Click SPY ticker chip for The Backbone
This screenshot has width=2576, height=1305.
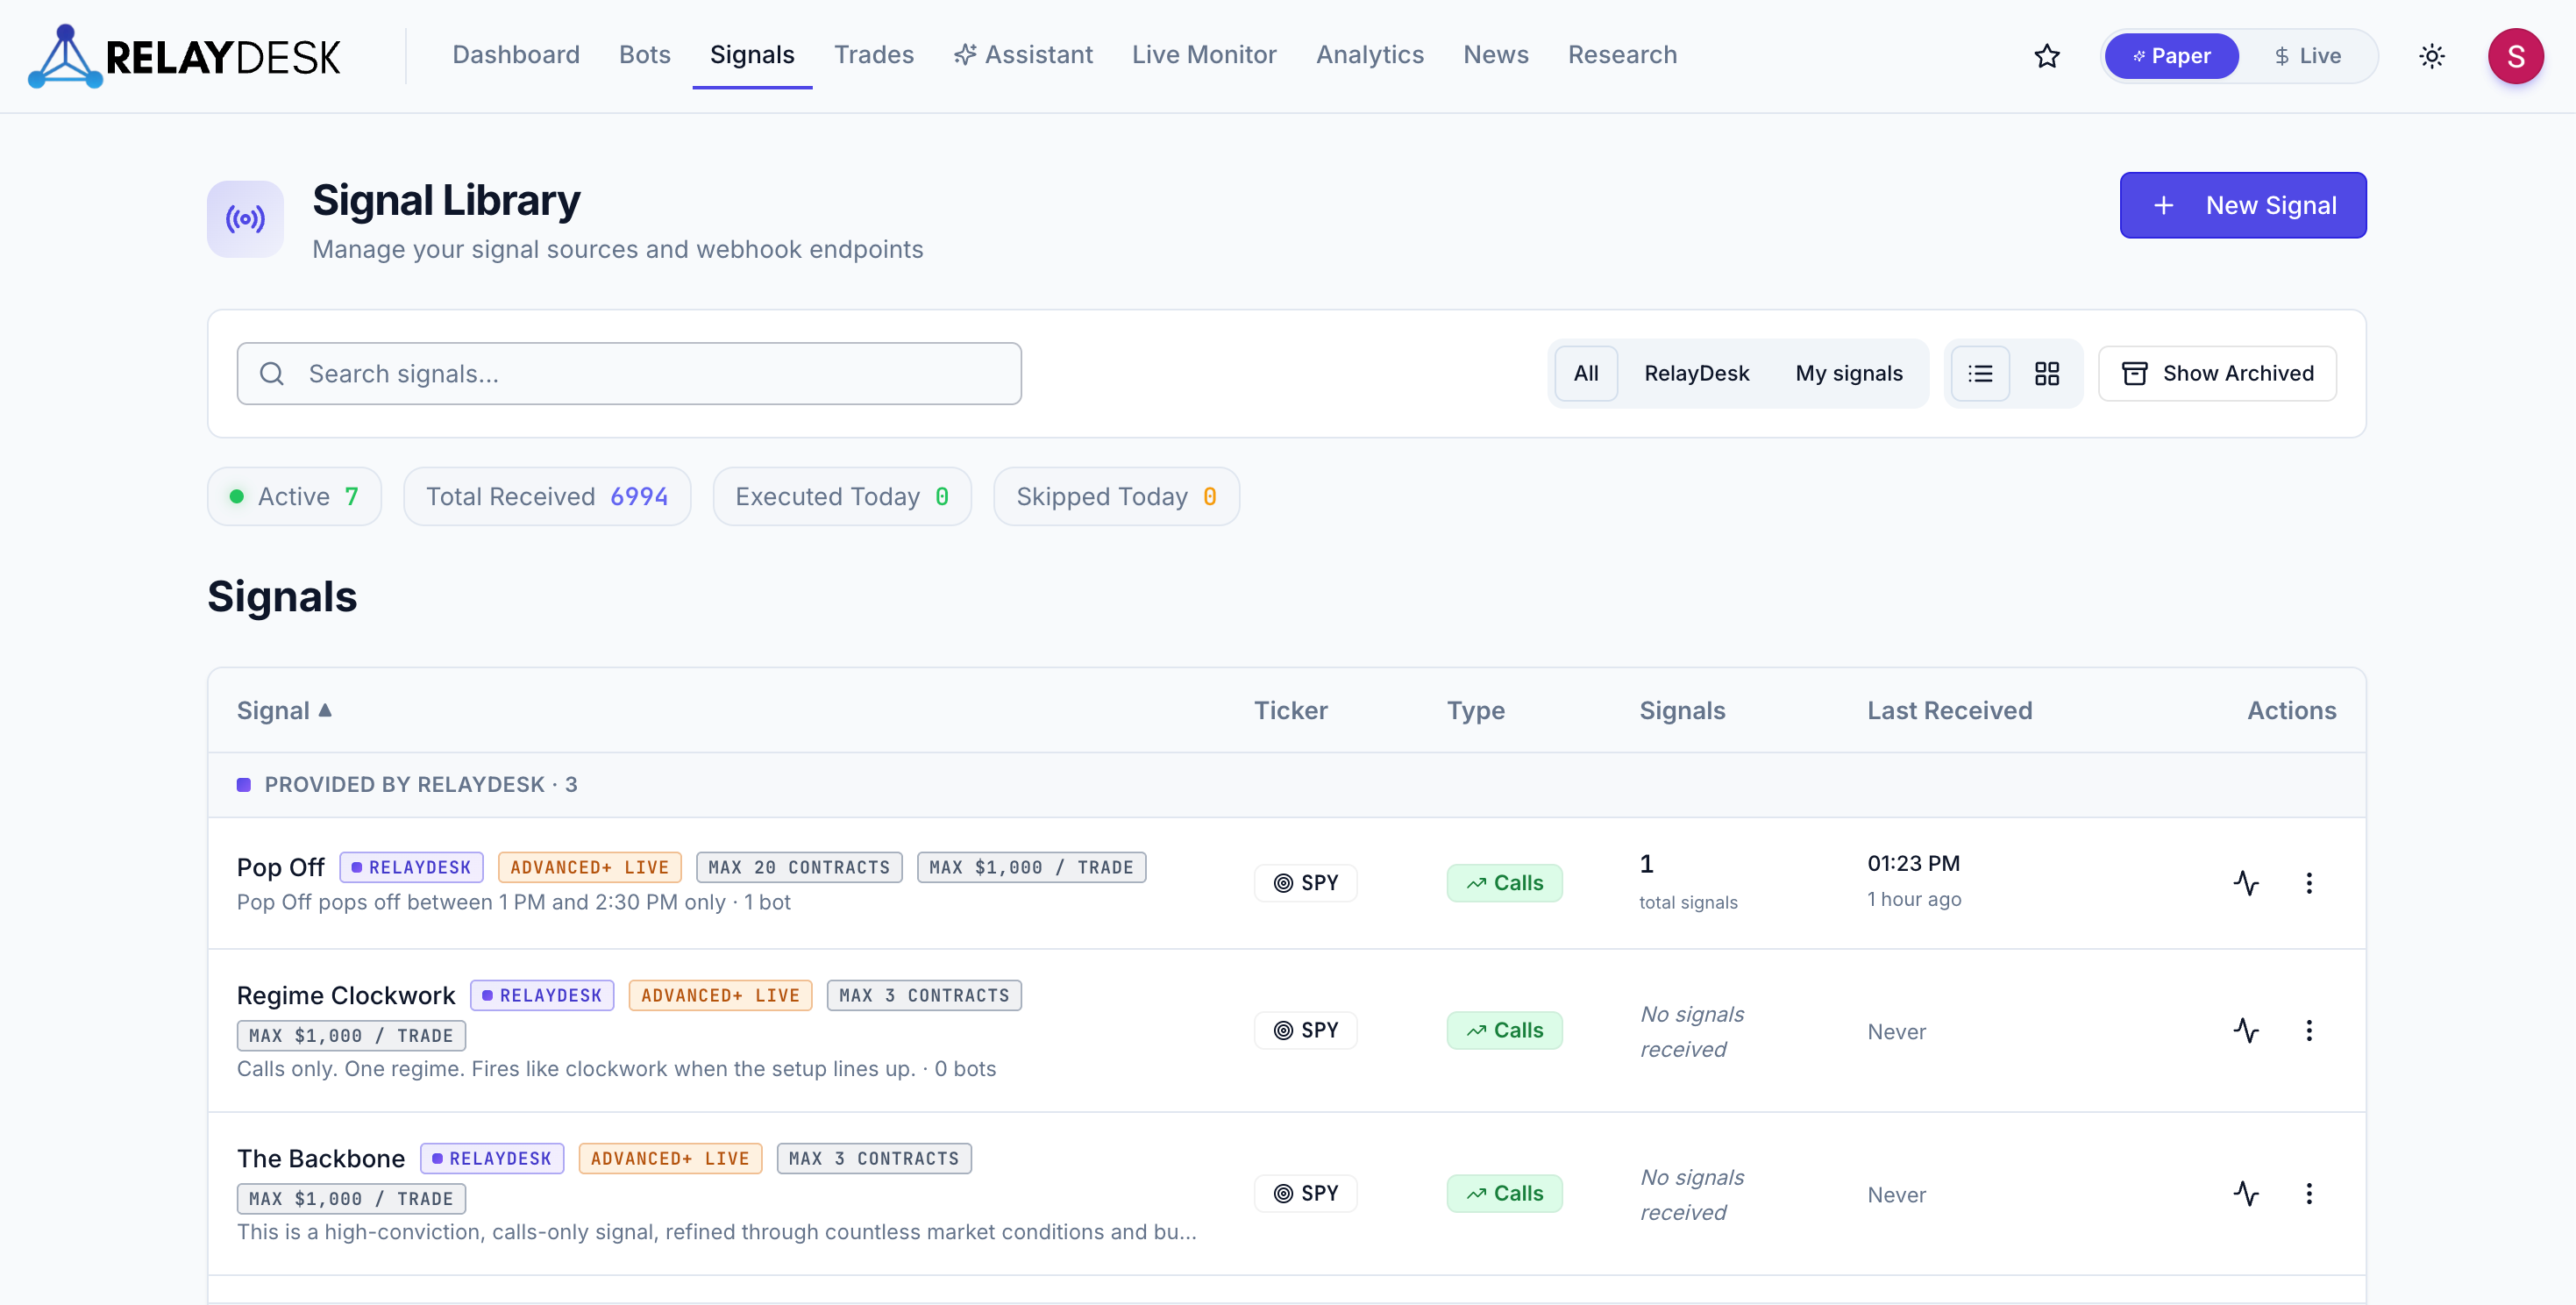[1305, 1193]
